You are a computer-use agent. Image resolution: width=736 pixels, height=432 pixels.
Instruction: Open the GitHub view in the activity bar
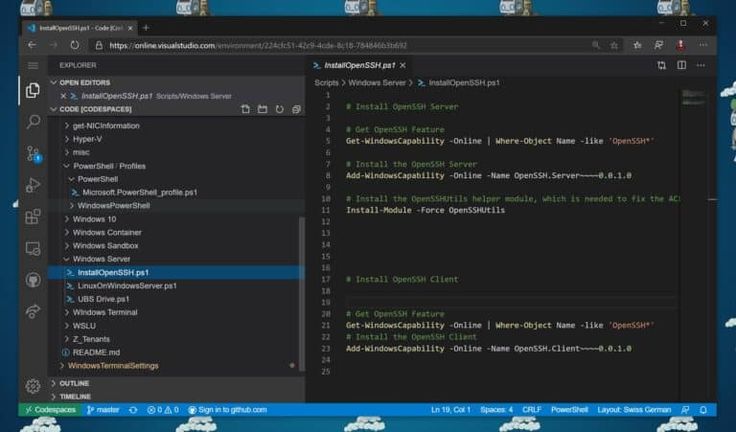(32, 280)
